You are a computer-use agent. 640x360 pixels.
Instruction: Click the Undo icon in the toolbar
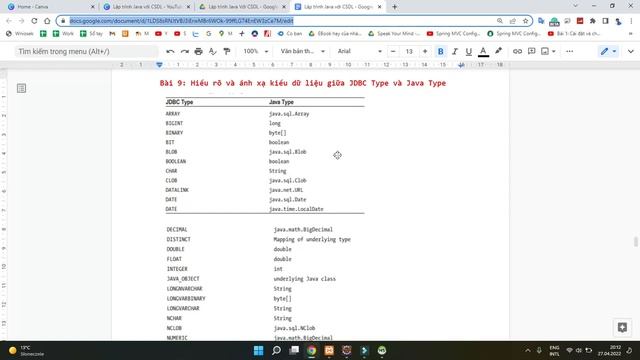[170, 51]
